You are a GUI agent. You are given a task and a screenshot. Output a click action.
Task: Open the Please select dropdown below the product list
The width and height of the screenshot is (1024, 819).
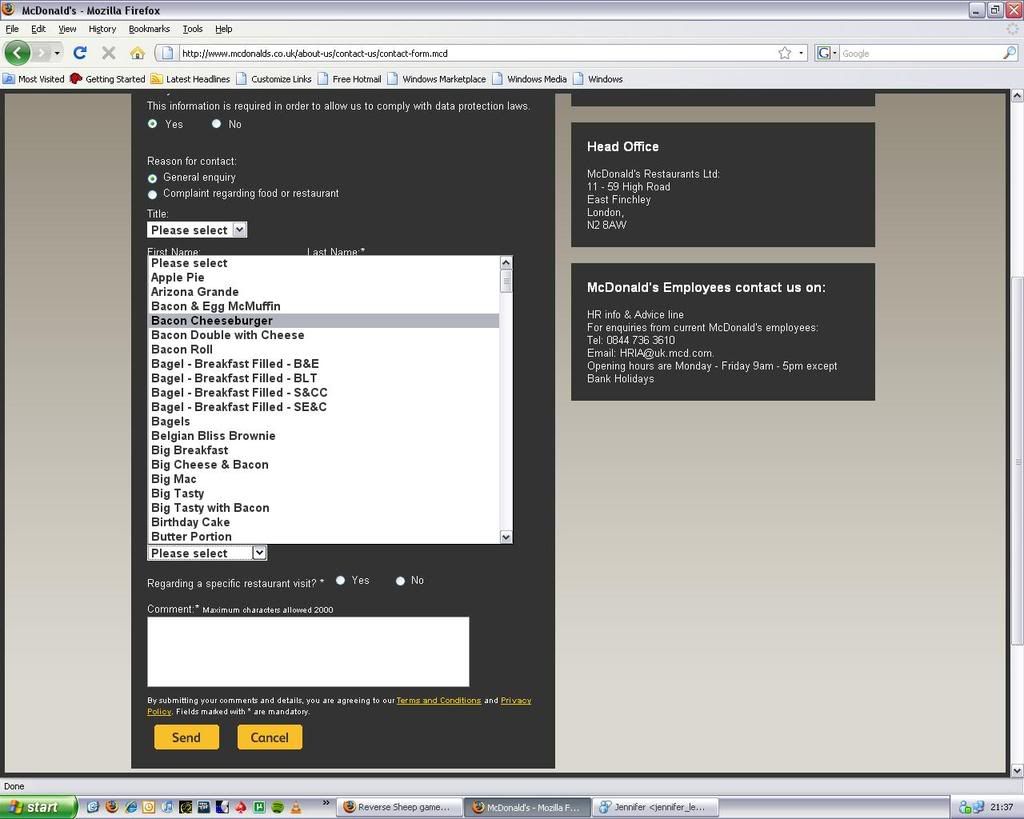pyautogui.click(x=207, y=553)
